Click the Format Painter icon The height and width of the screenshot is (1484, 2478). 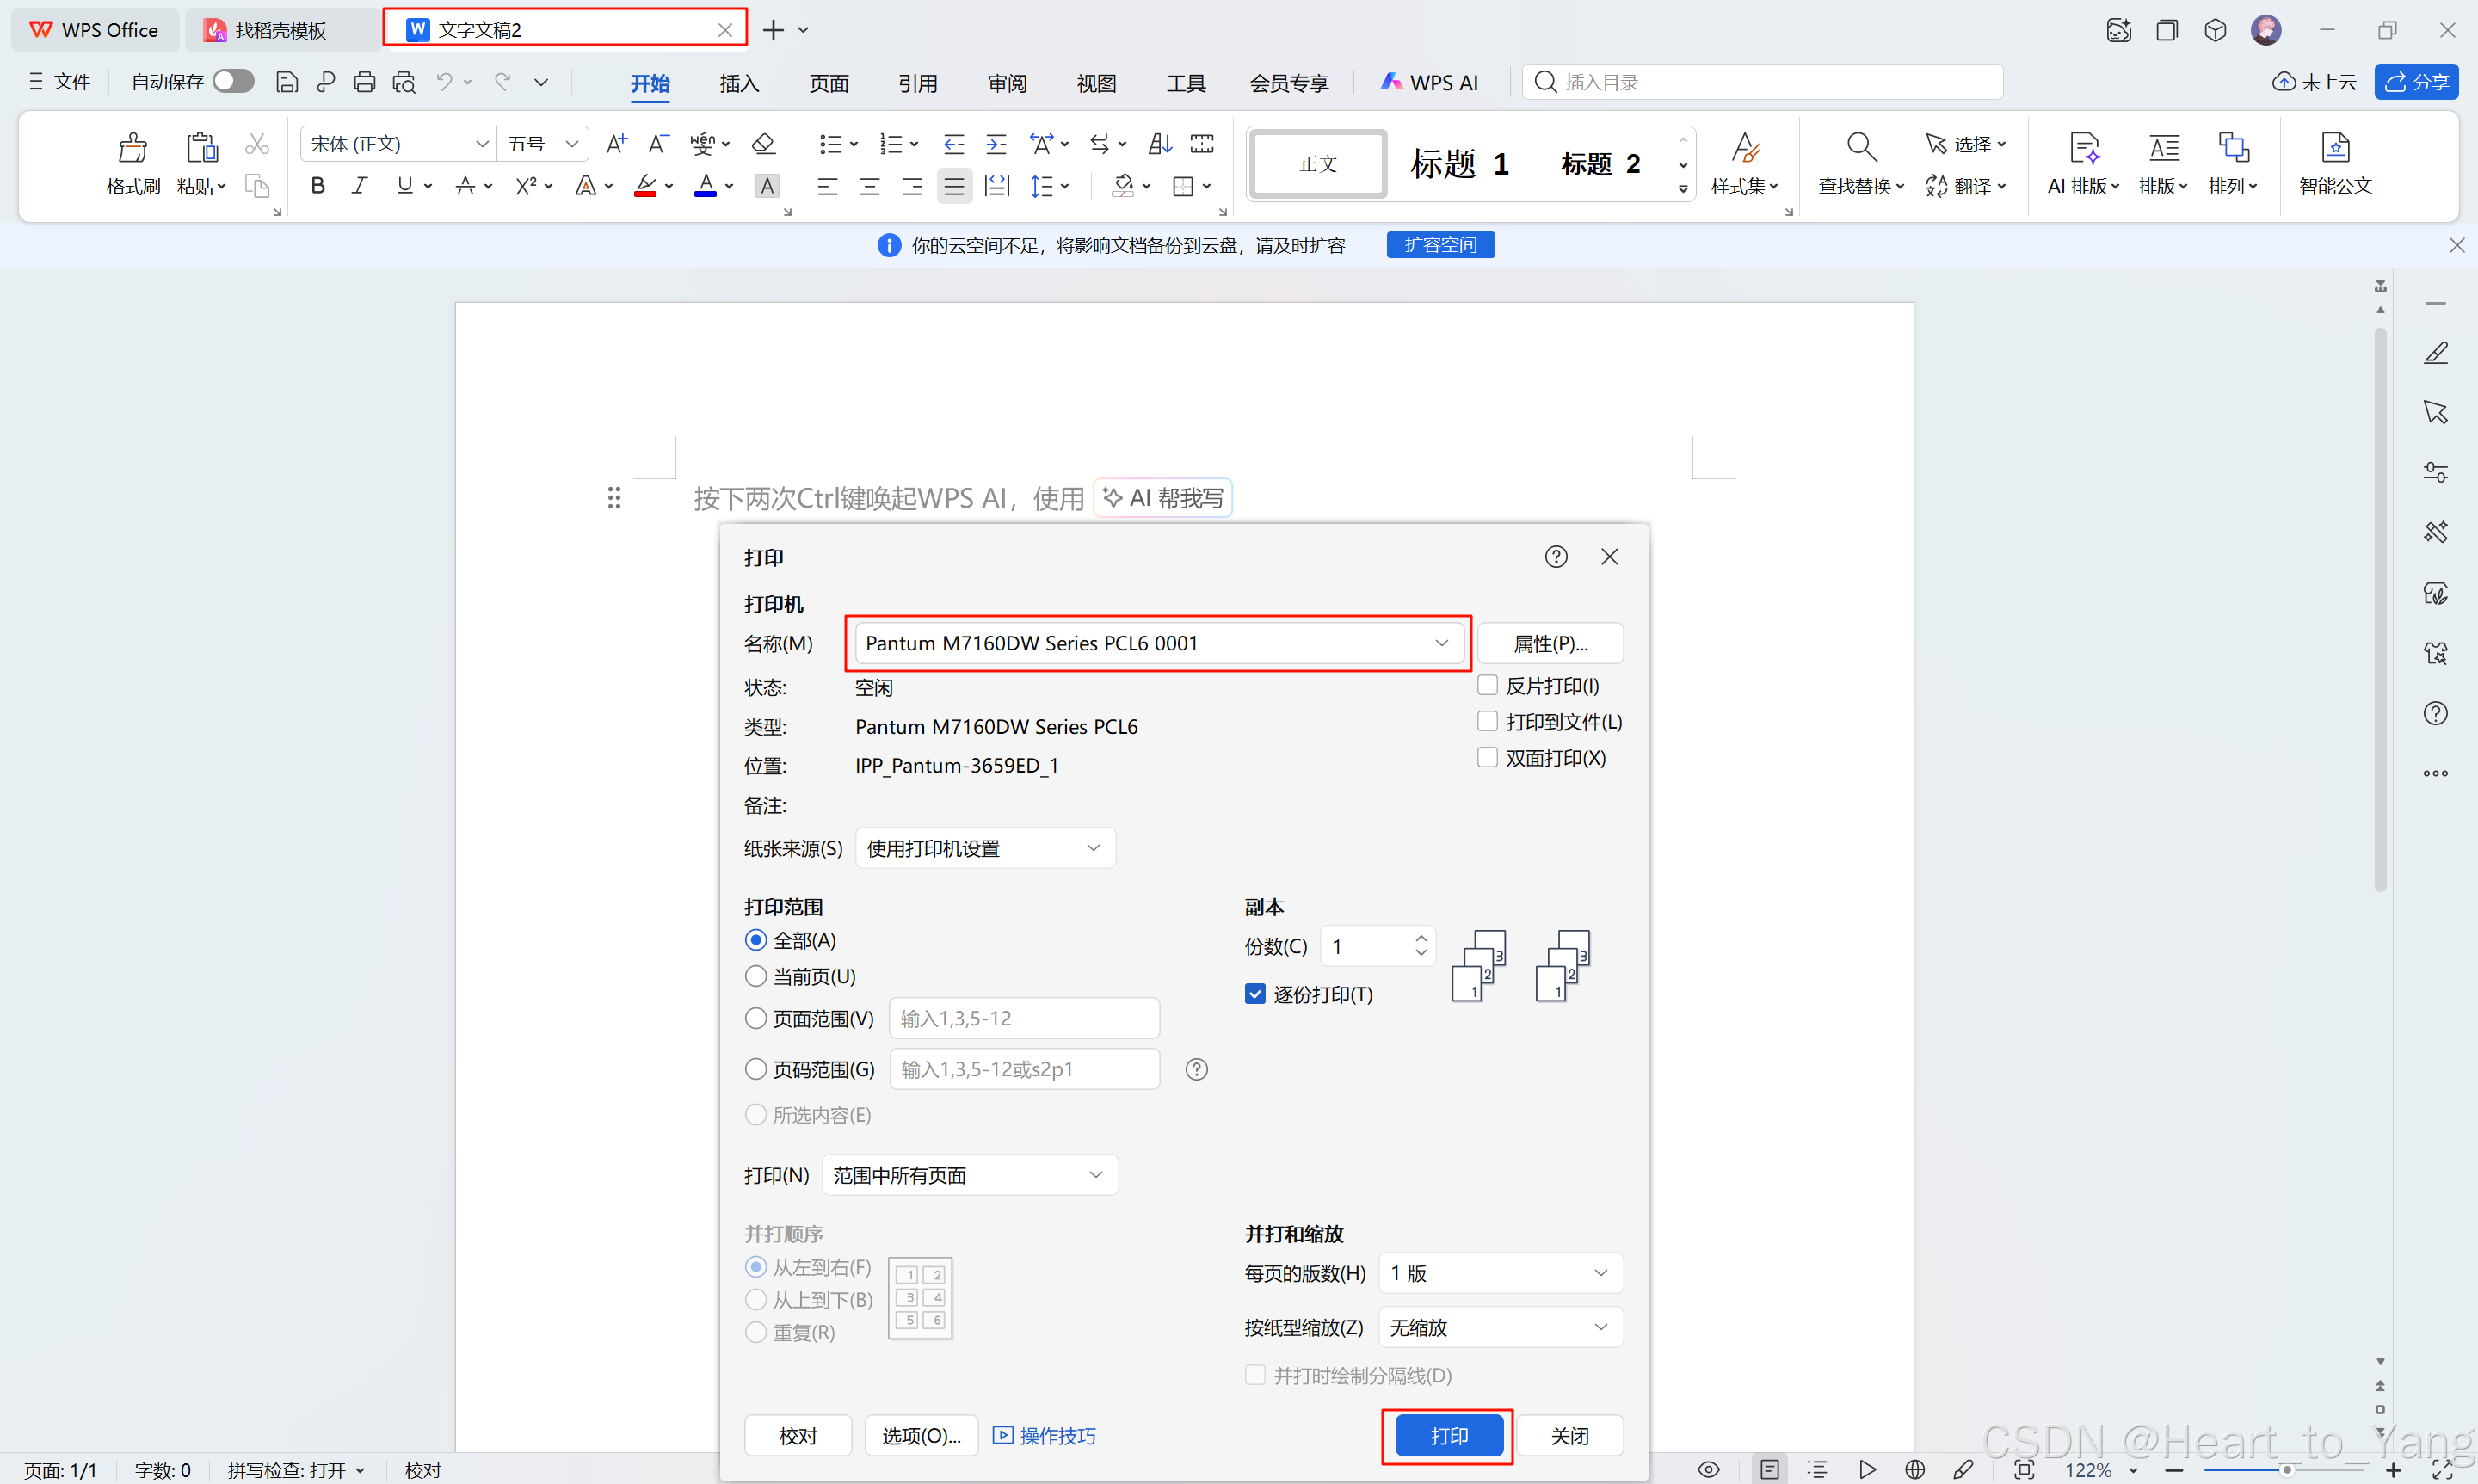coord(132,149)
